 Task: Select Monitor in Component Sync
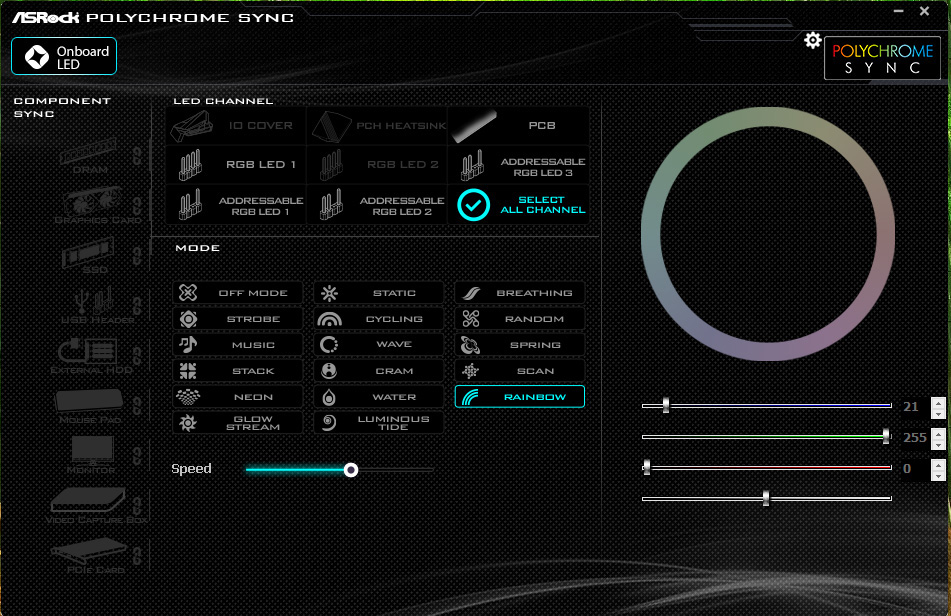click(x=91, y=456)
